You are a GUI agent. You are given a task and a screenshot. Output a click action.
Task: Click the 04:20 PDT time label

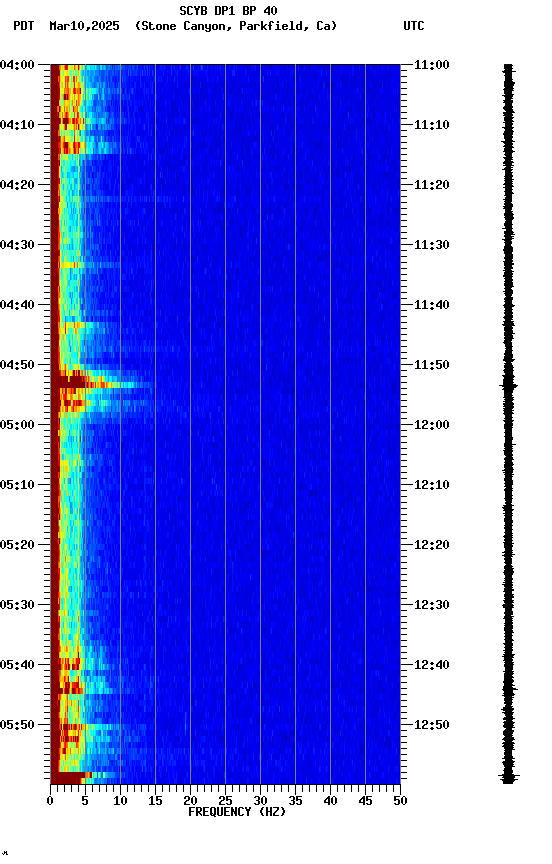pyautogui.click(x=17, y=185)
